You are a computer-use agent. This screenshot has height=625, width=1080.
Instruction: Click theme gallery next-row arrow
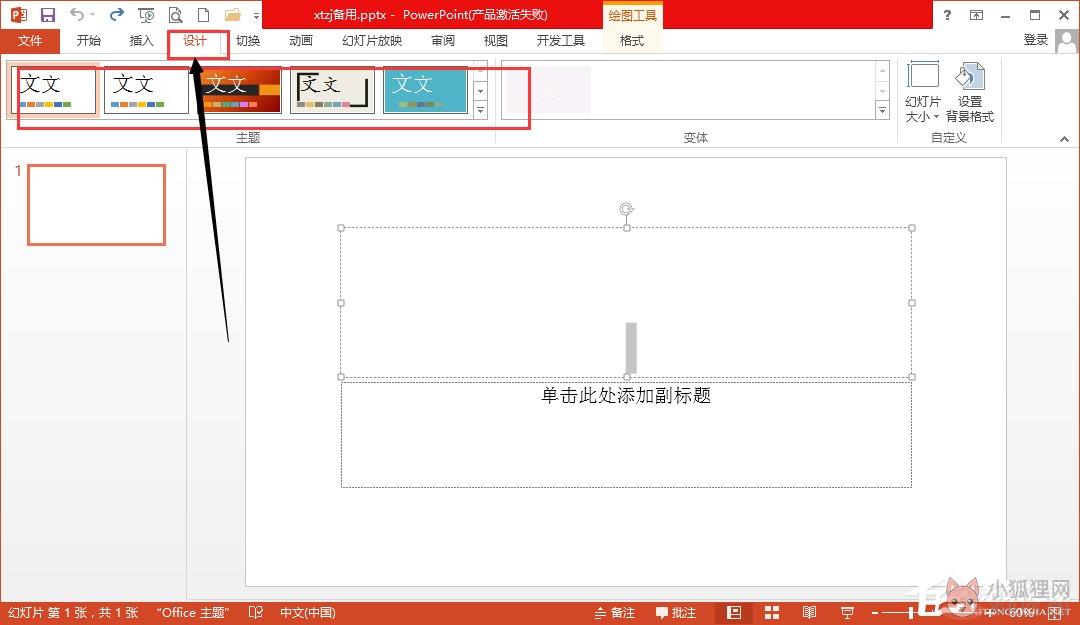(x=481, y=90)
